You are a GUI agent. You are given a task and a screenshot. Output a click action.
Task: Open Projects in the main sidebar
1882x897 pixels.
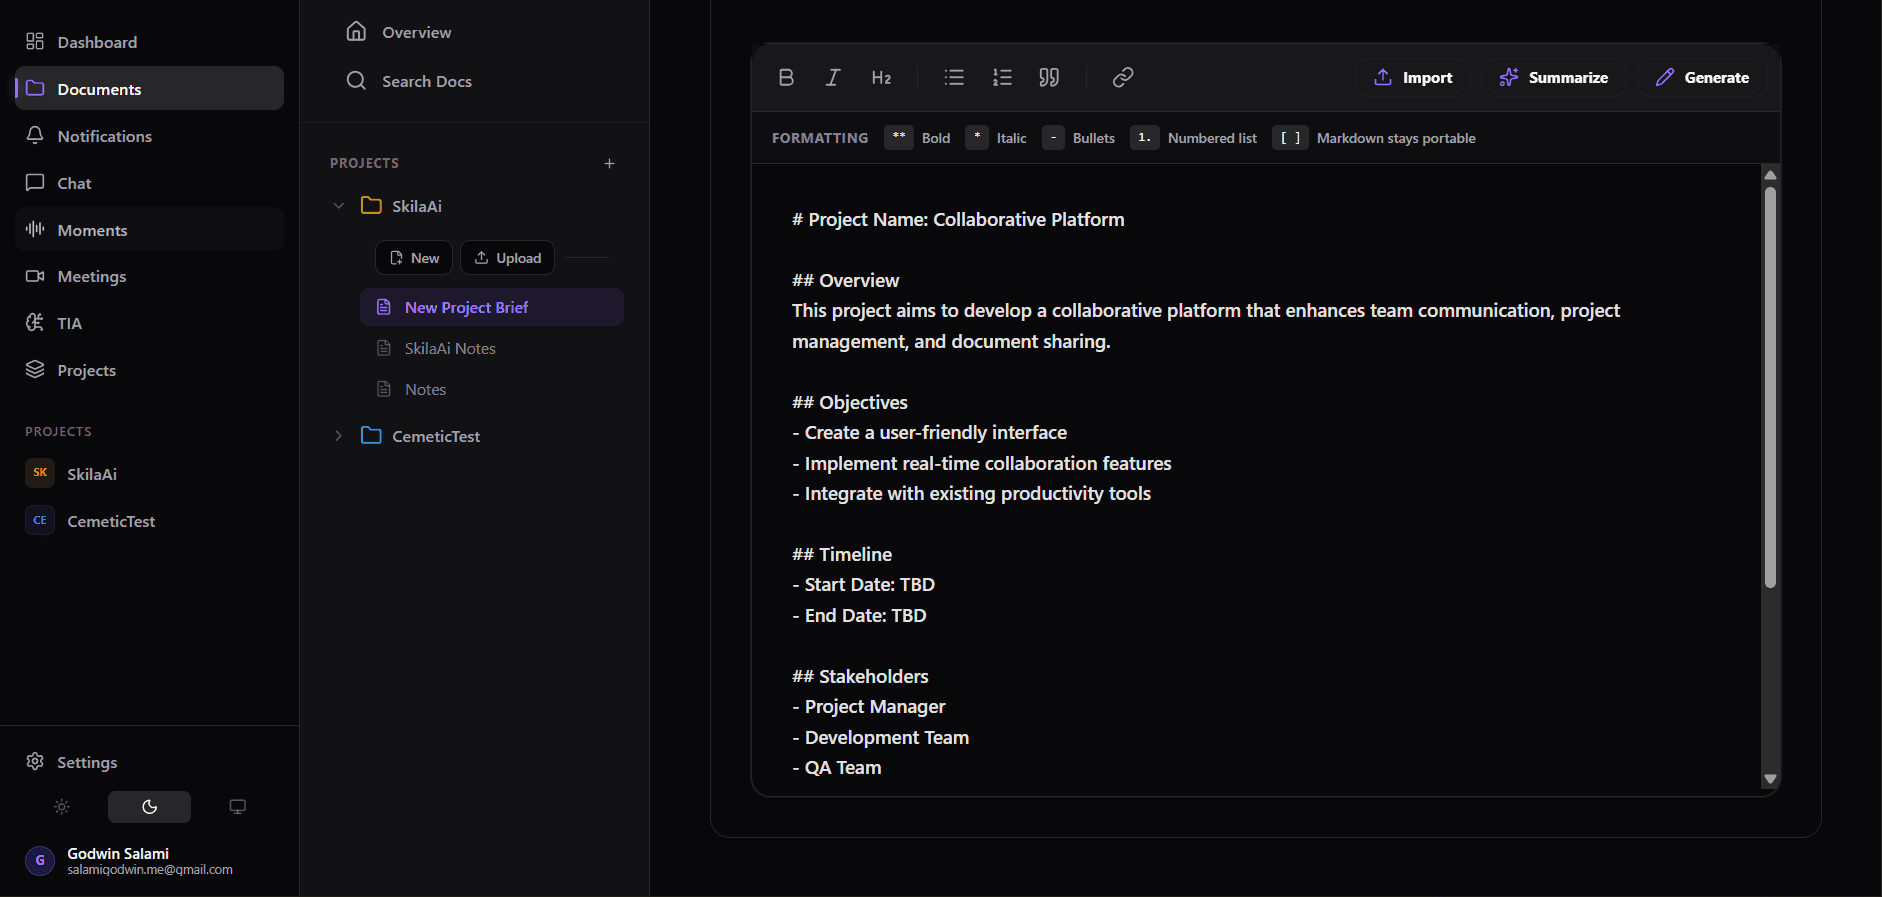[150, 370]
